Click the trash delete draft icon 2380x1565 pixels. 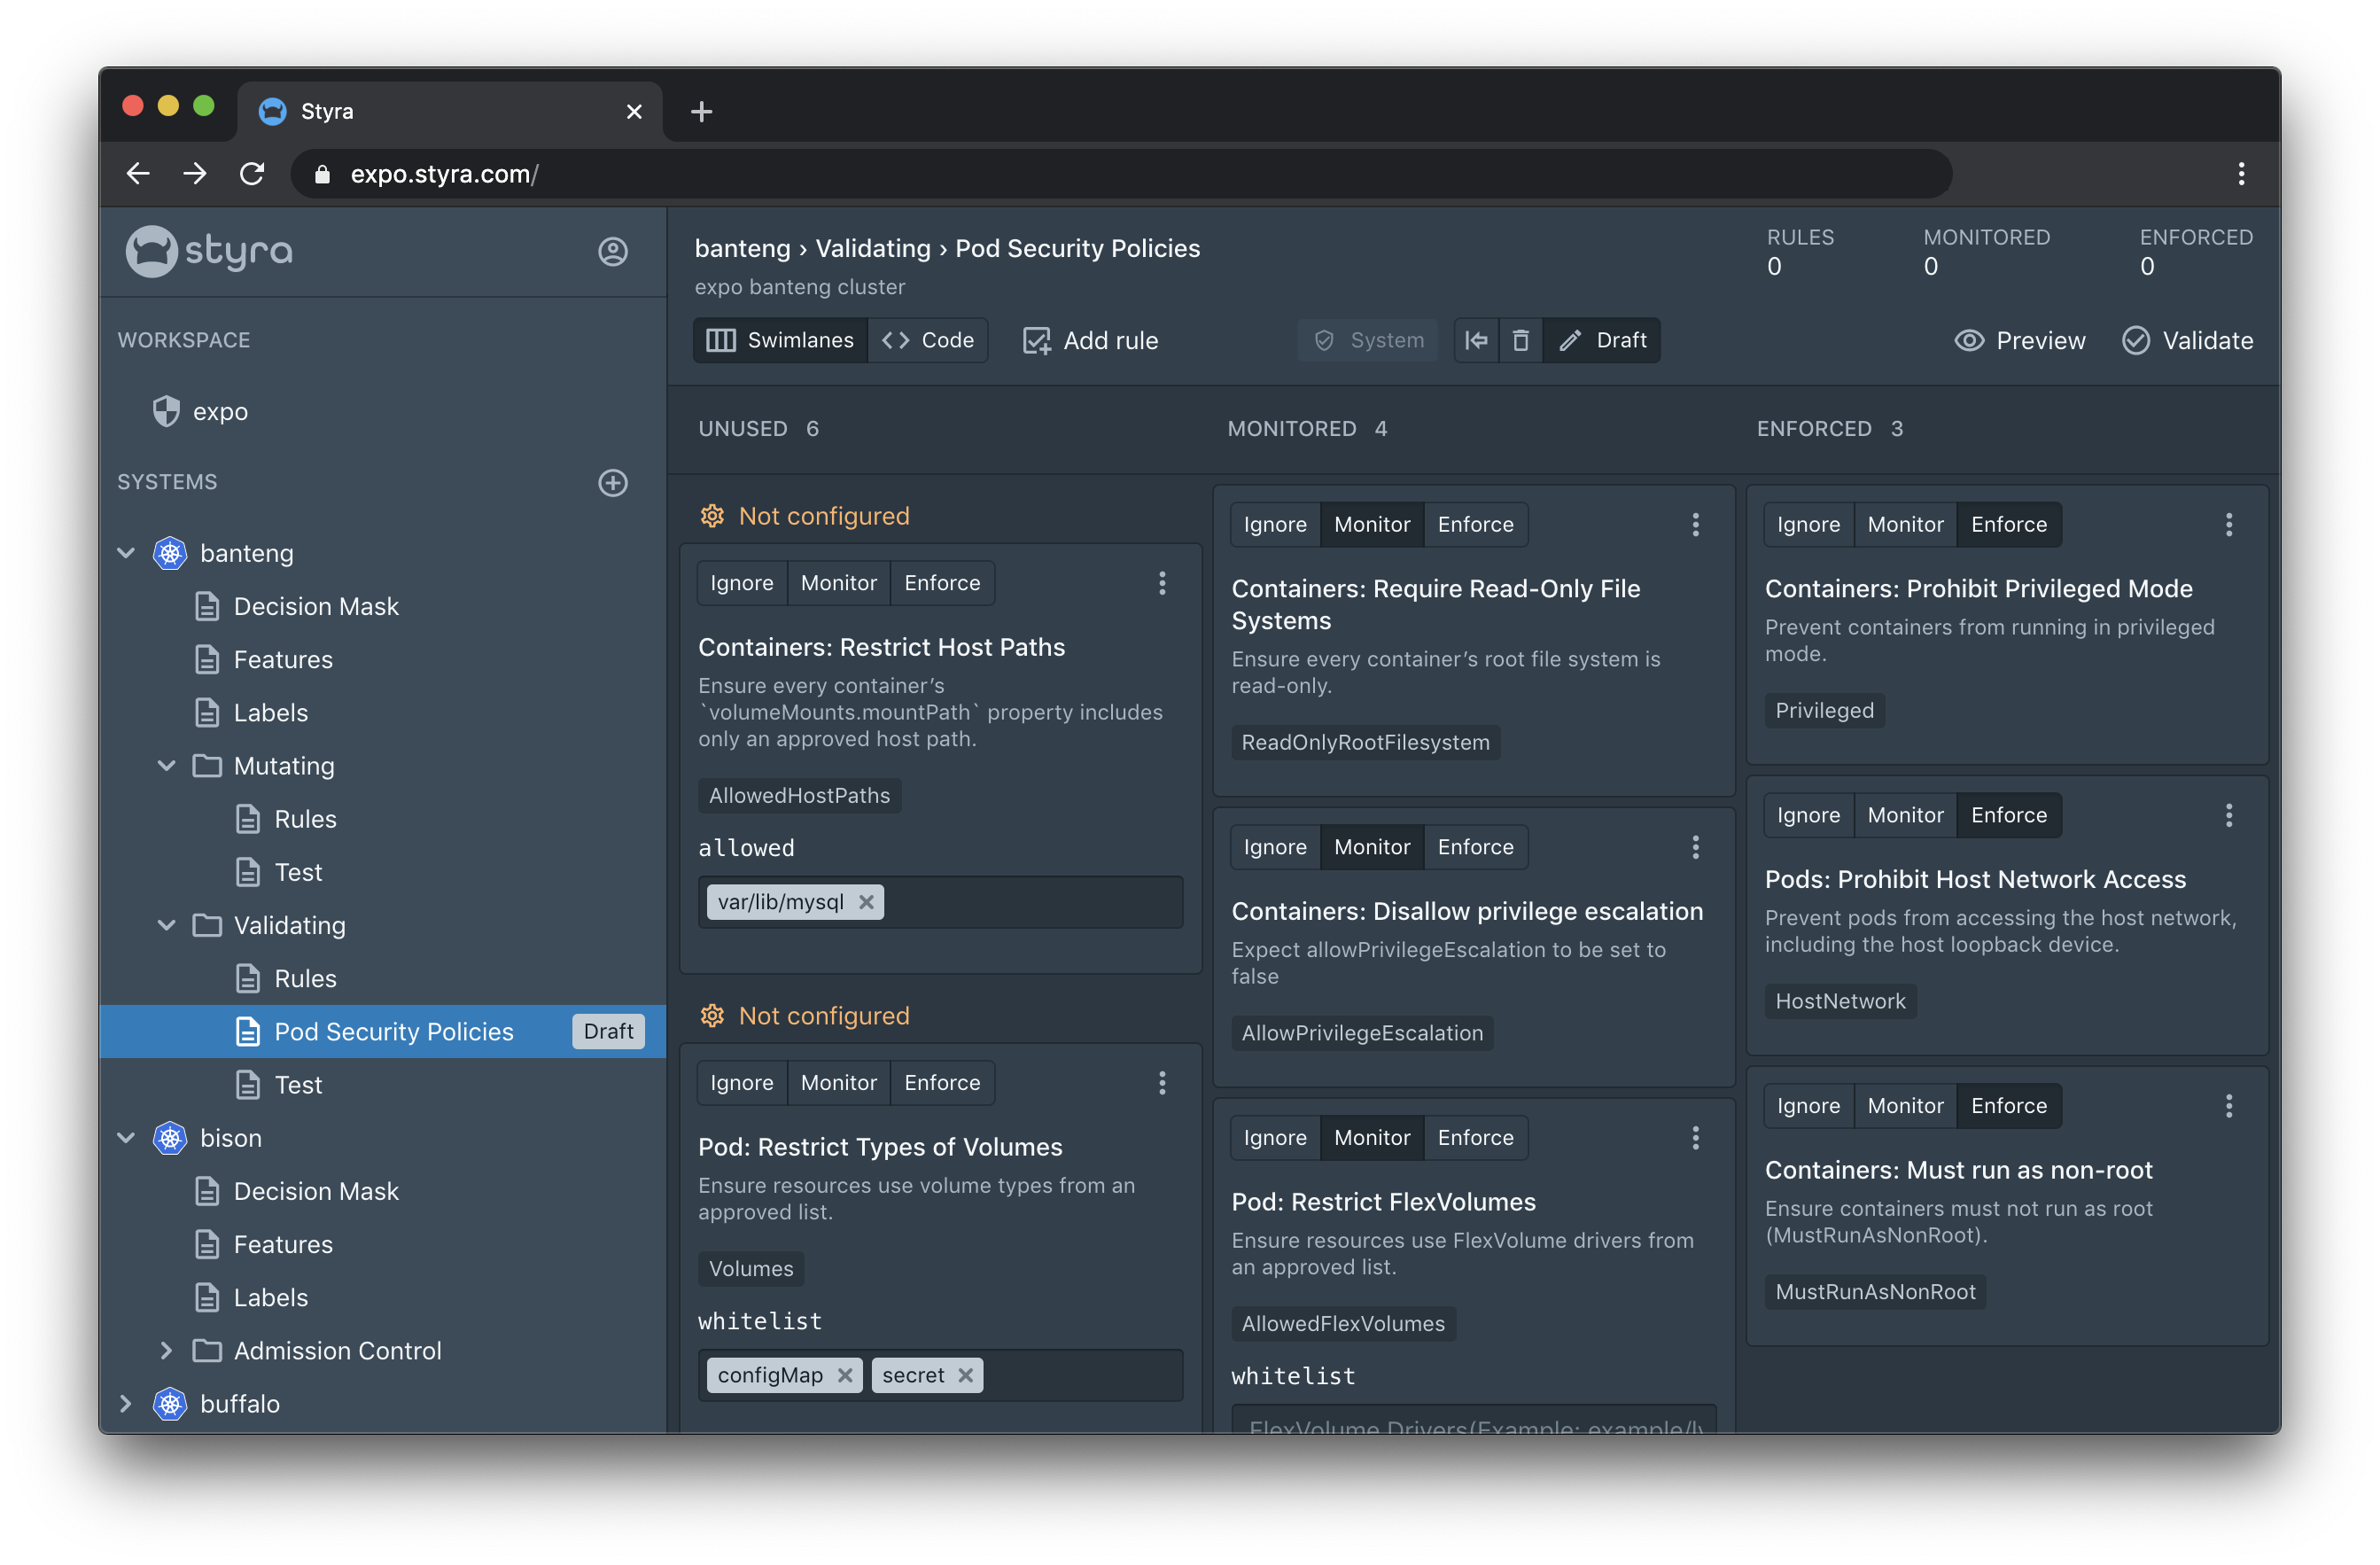click(x=1520, y=340)
